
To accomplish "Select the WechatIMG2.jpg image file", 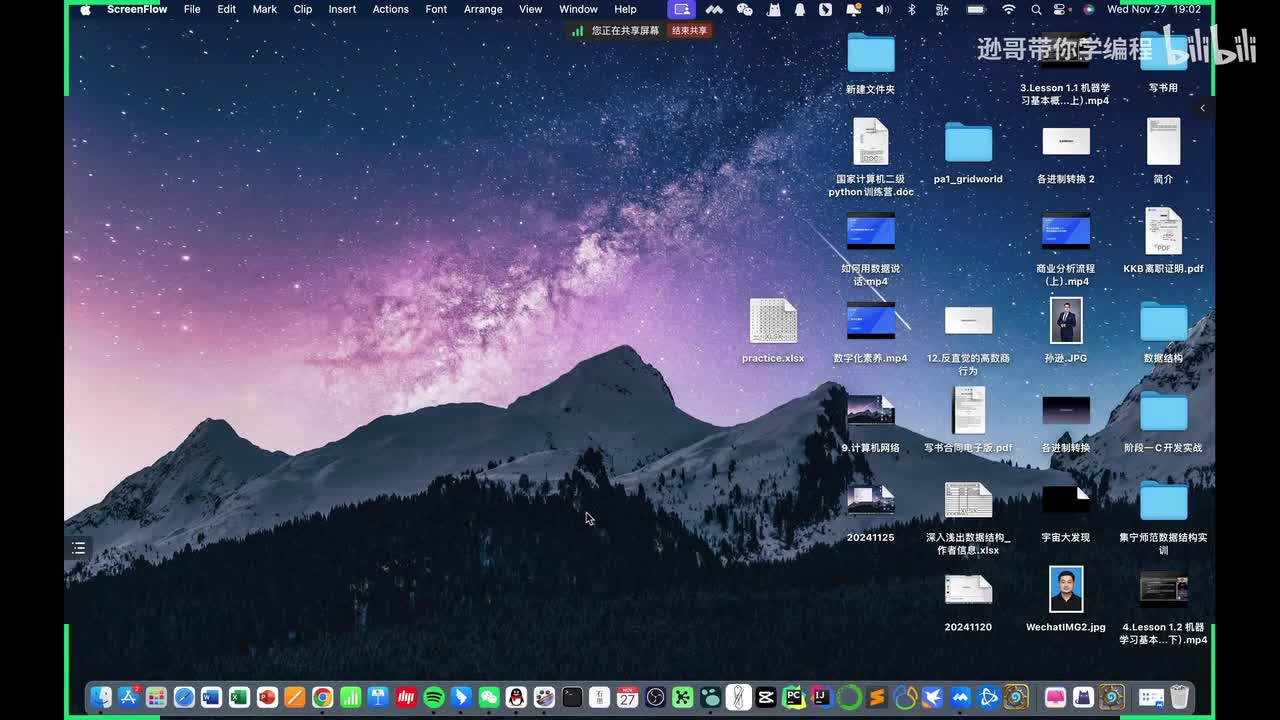I will [1066, 600].
